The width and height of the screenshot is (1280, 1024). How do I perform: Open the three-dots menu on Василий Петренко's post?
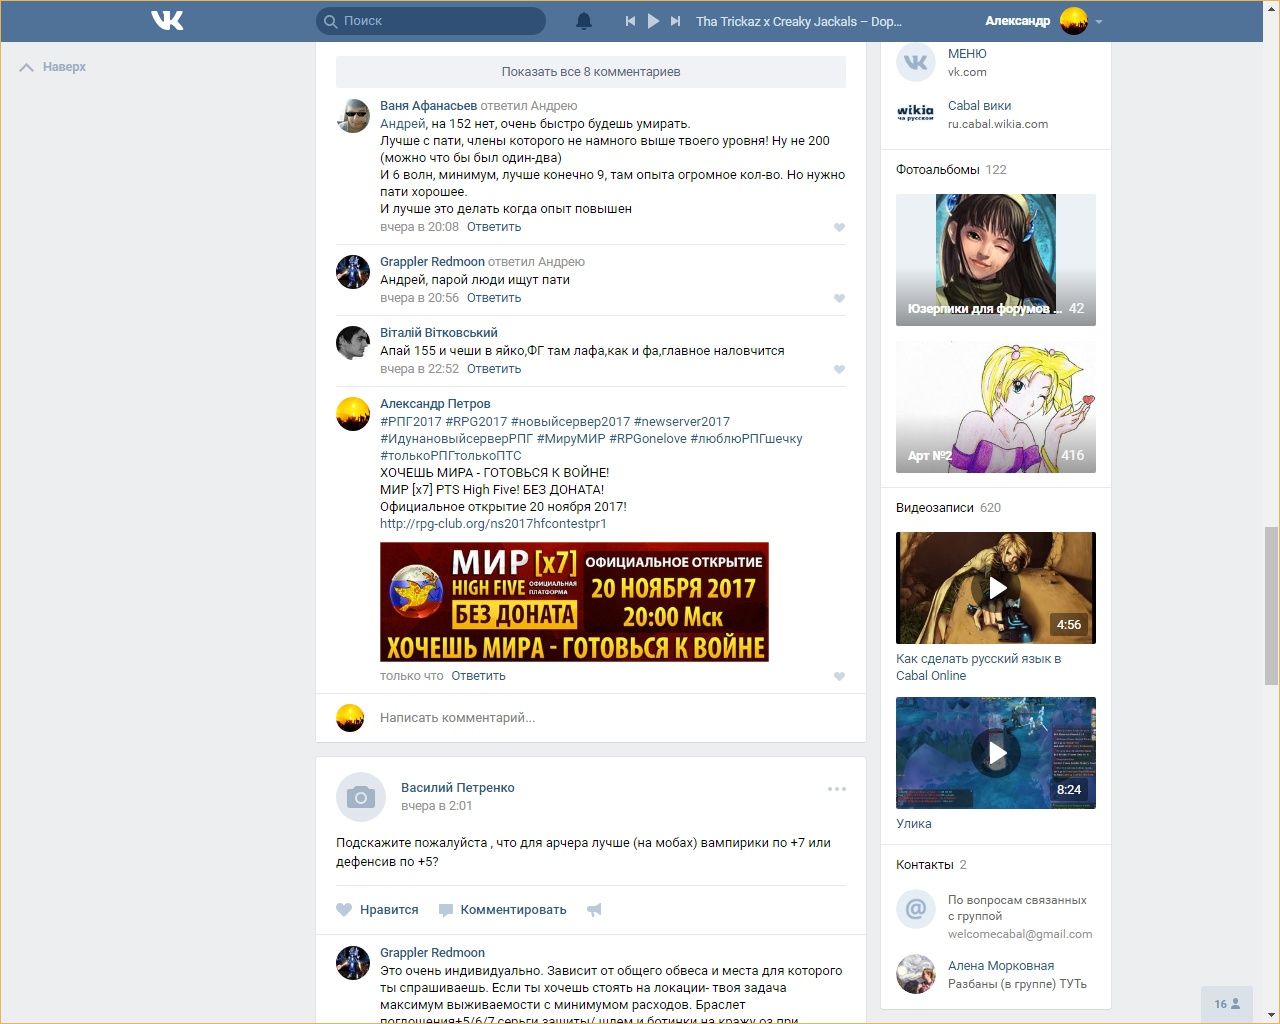pos(837,789)
